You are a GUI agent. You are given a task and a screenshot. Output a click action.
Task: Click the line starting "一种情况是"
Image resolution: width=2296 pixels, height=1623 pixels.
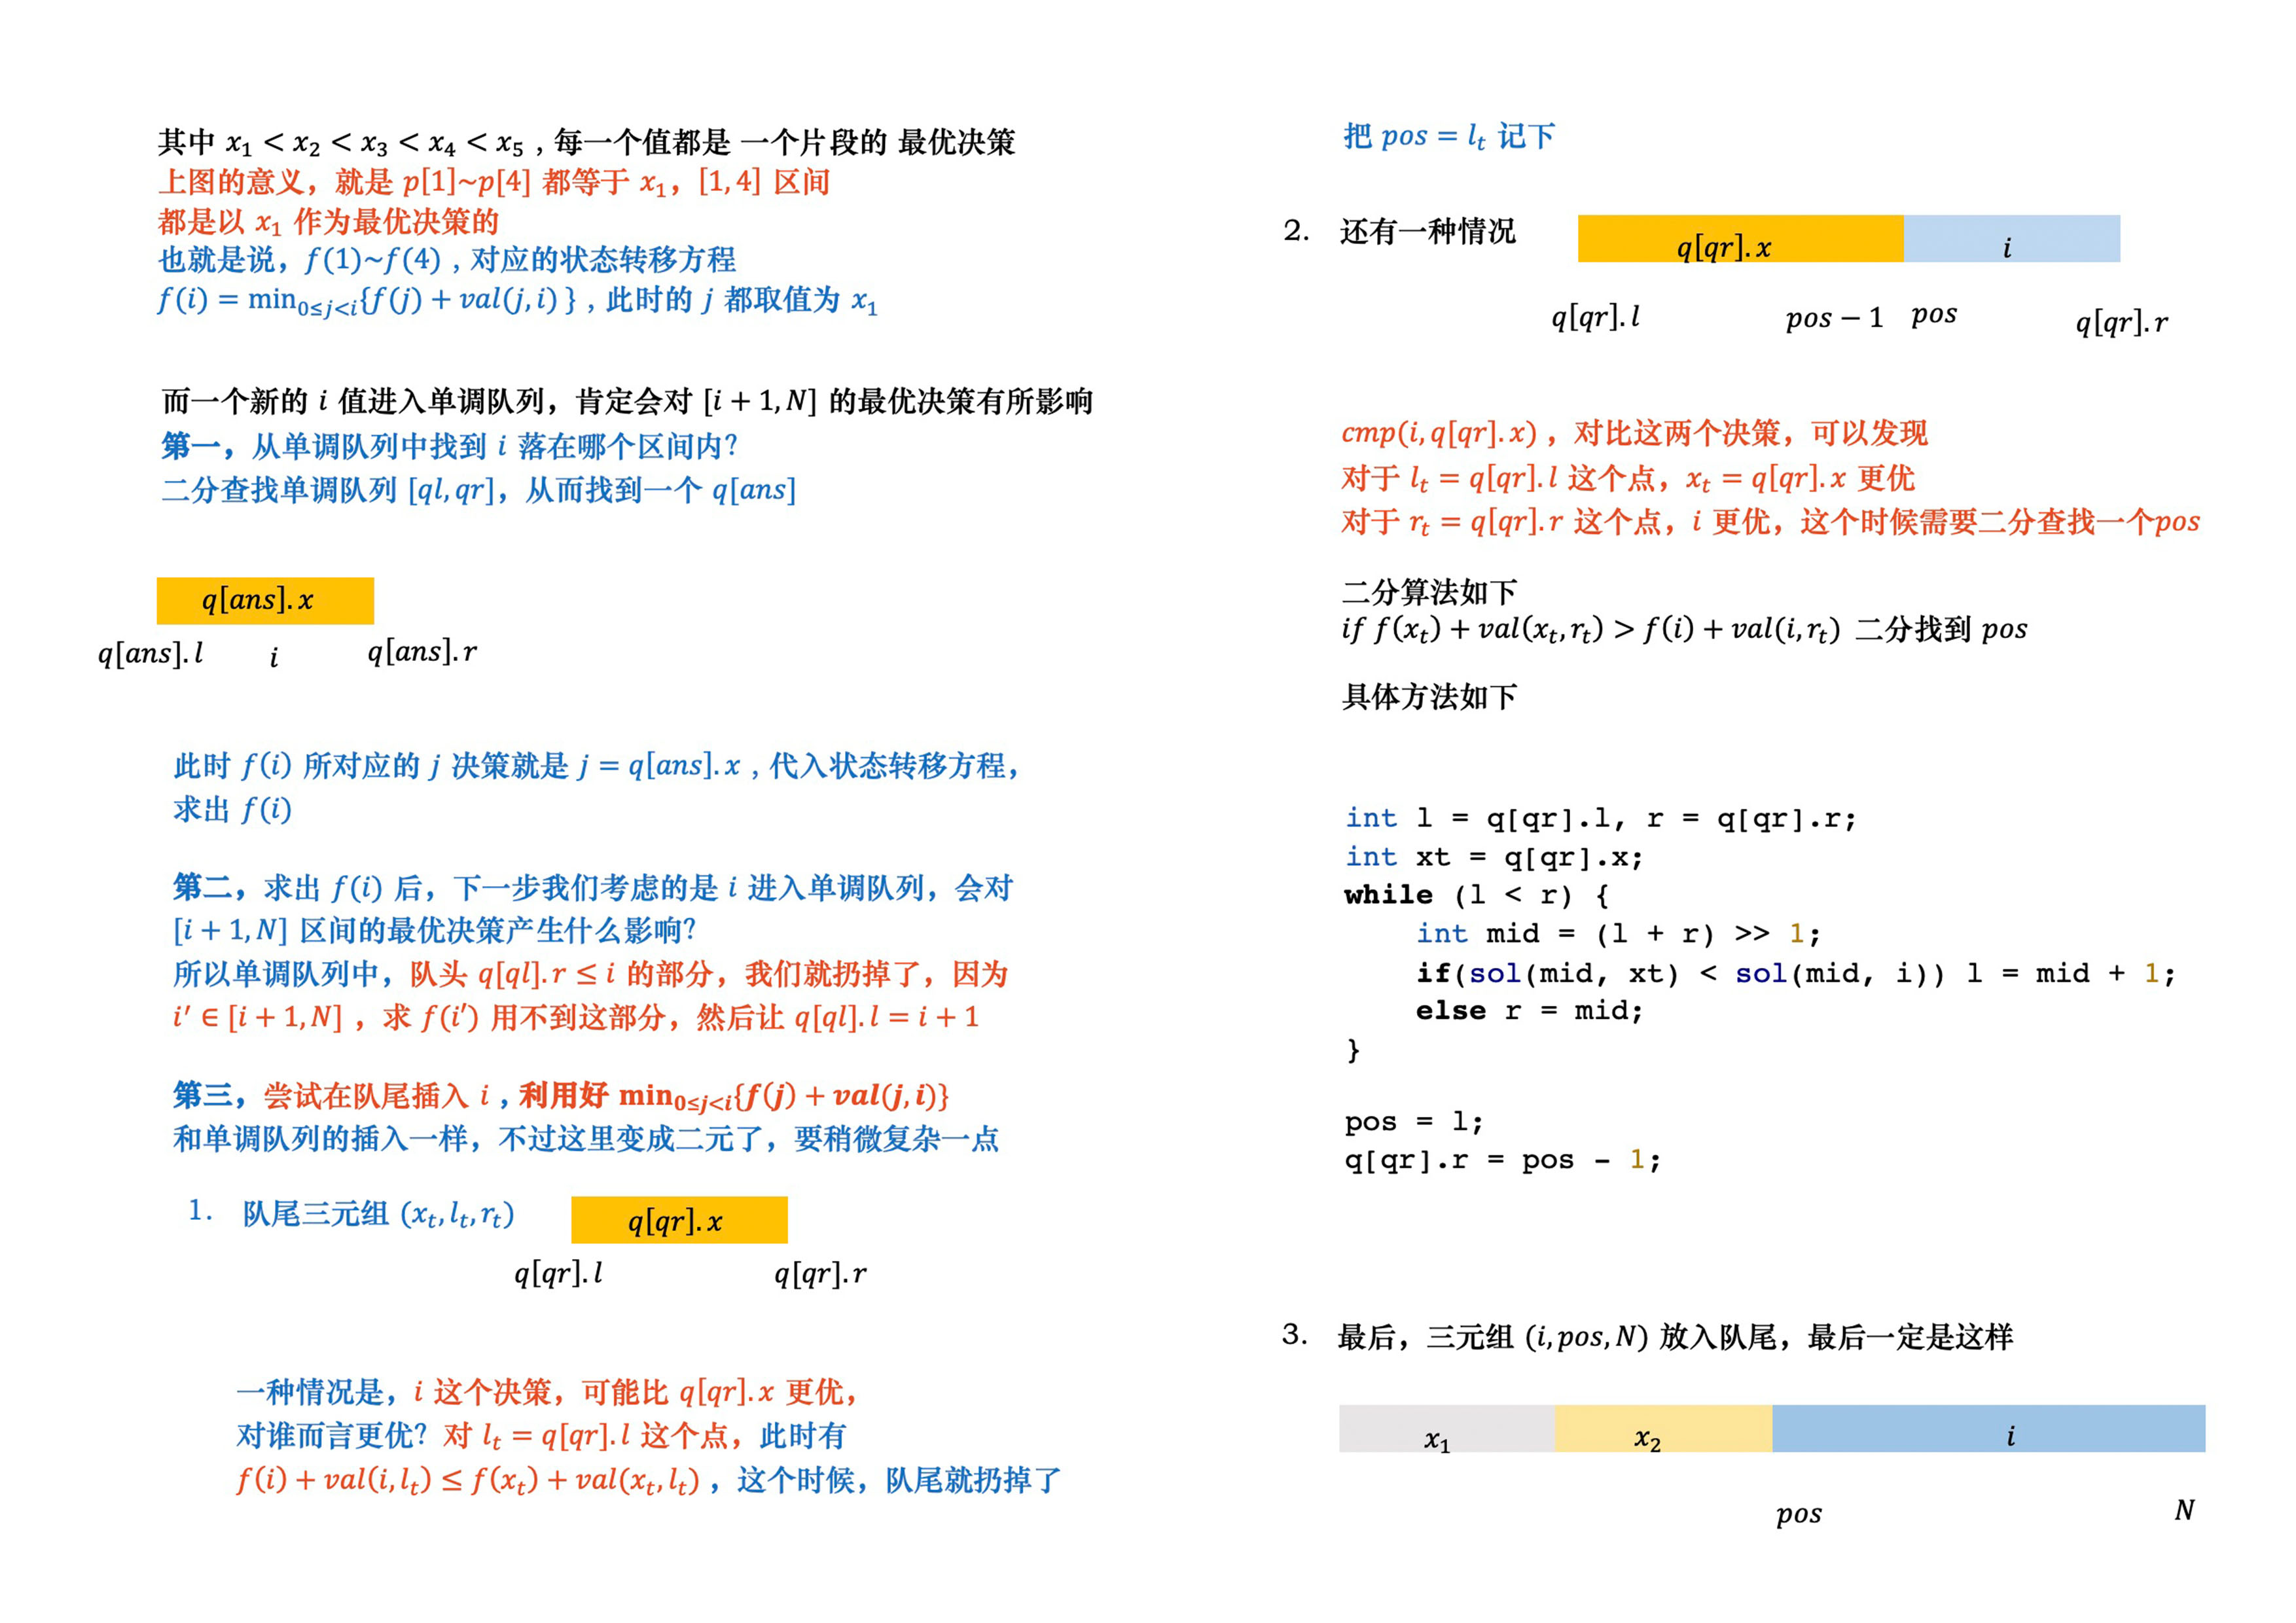pos(548,1392)
